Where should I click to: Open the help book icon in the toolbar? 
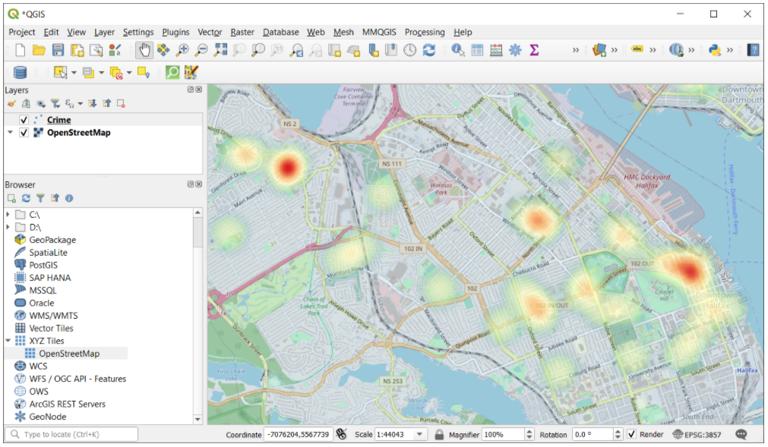click(753, 50)
